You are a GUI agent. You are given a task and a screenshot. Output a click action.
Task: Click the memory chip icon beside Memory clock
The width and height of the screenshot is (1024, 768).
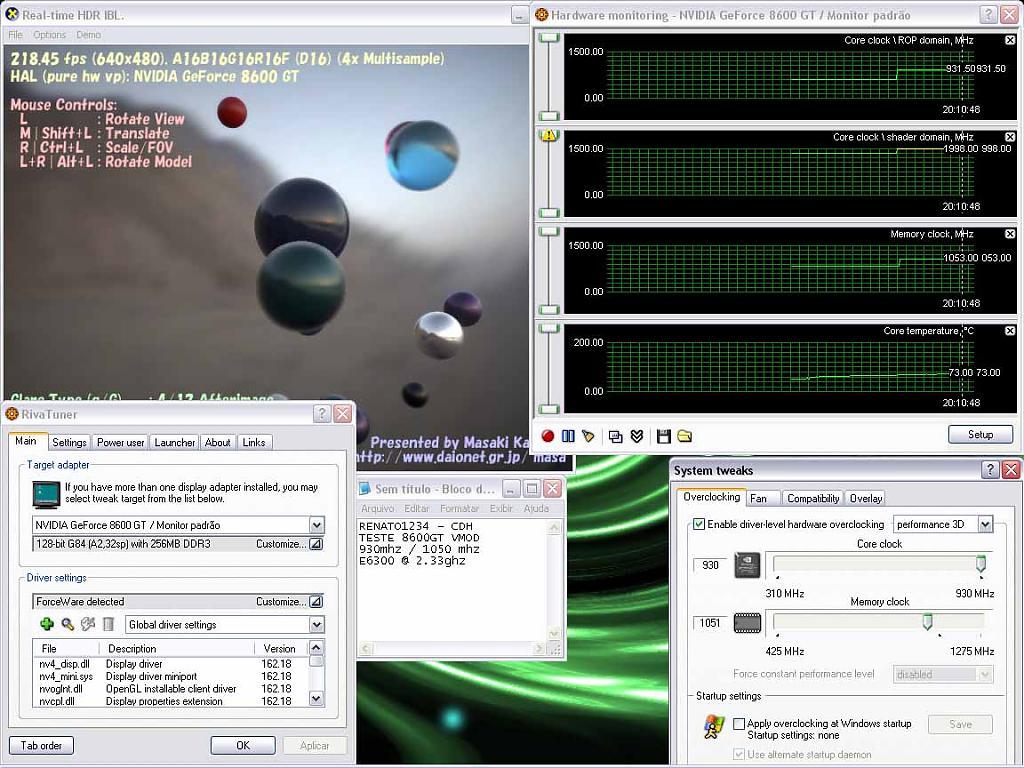pyautogui.click(x=747, y=622)
